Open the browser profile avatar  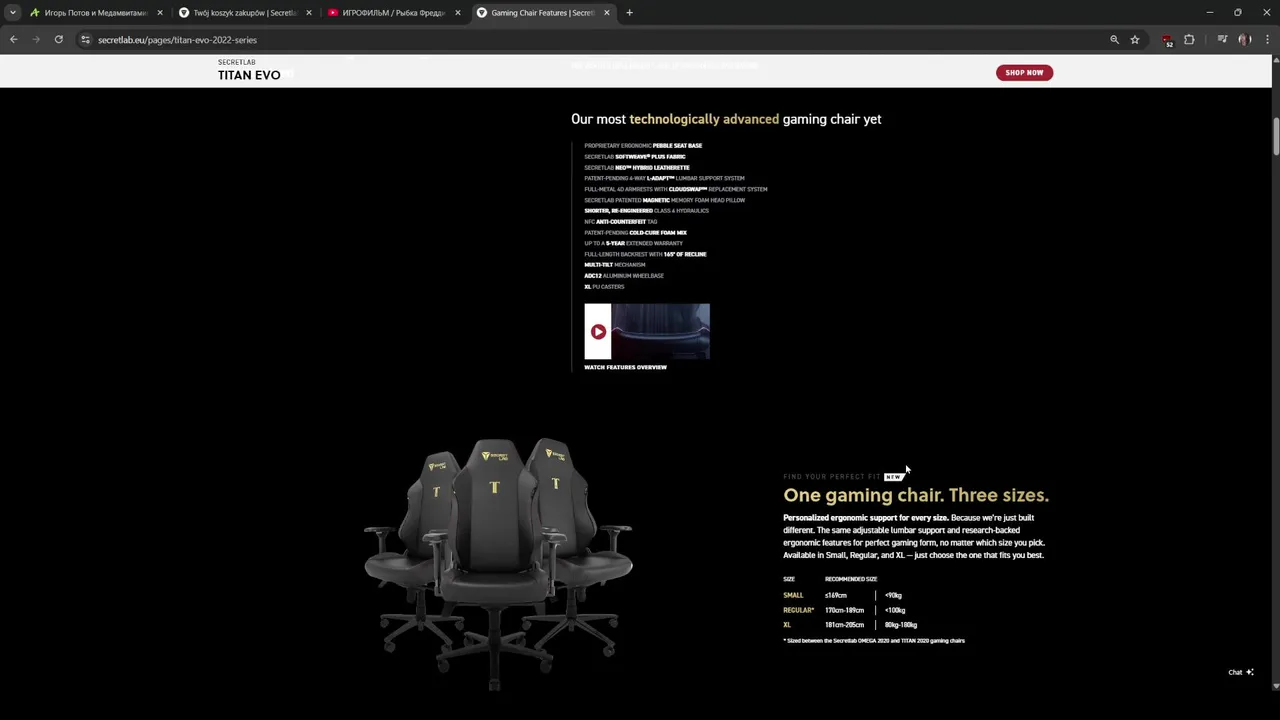1244,40
